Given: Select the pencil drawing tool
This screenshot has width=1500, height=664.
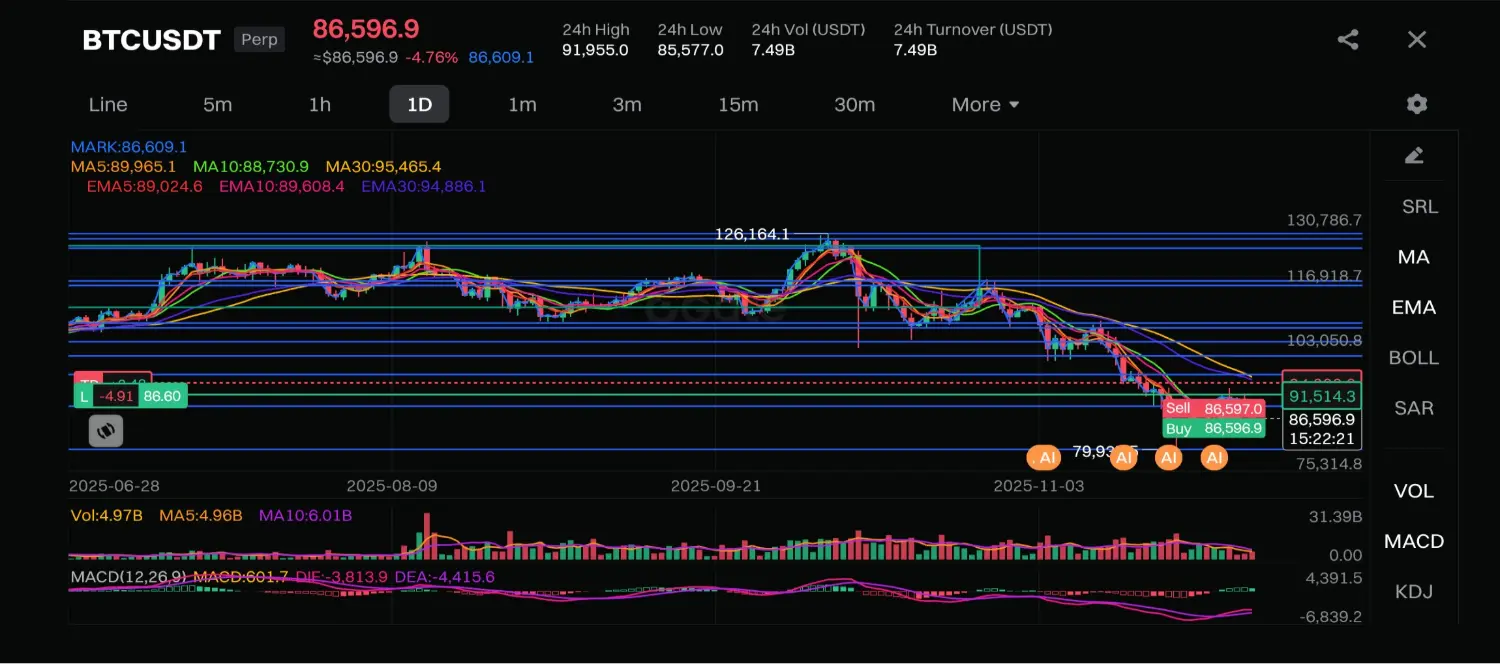Looking at the screenshot, I should pos(1414,155).
